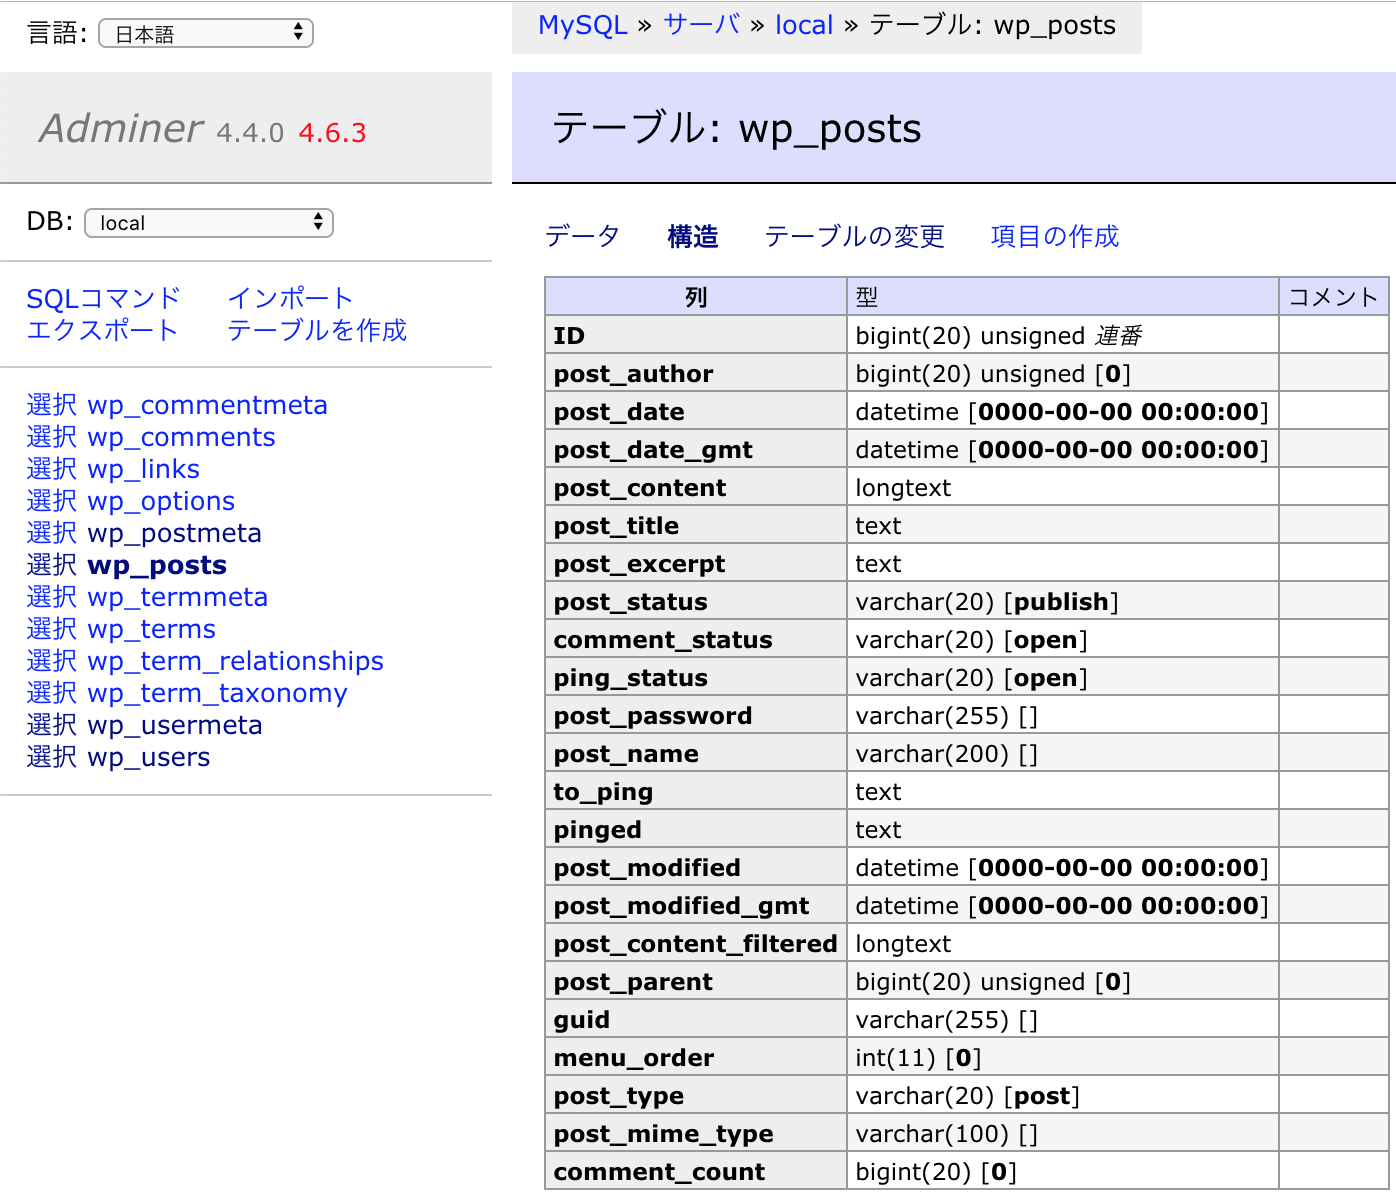This screenshot has height=1200, width=1396.
Task: Click MySQL breadcrumb link
Action: coord(582,25)
